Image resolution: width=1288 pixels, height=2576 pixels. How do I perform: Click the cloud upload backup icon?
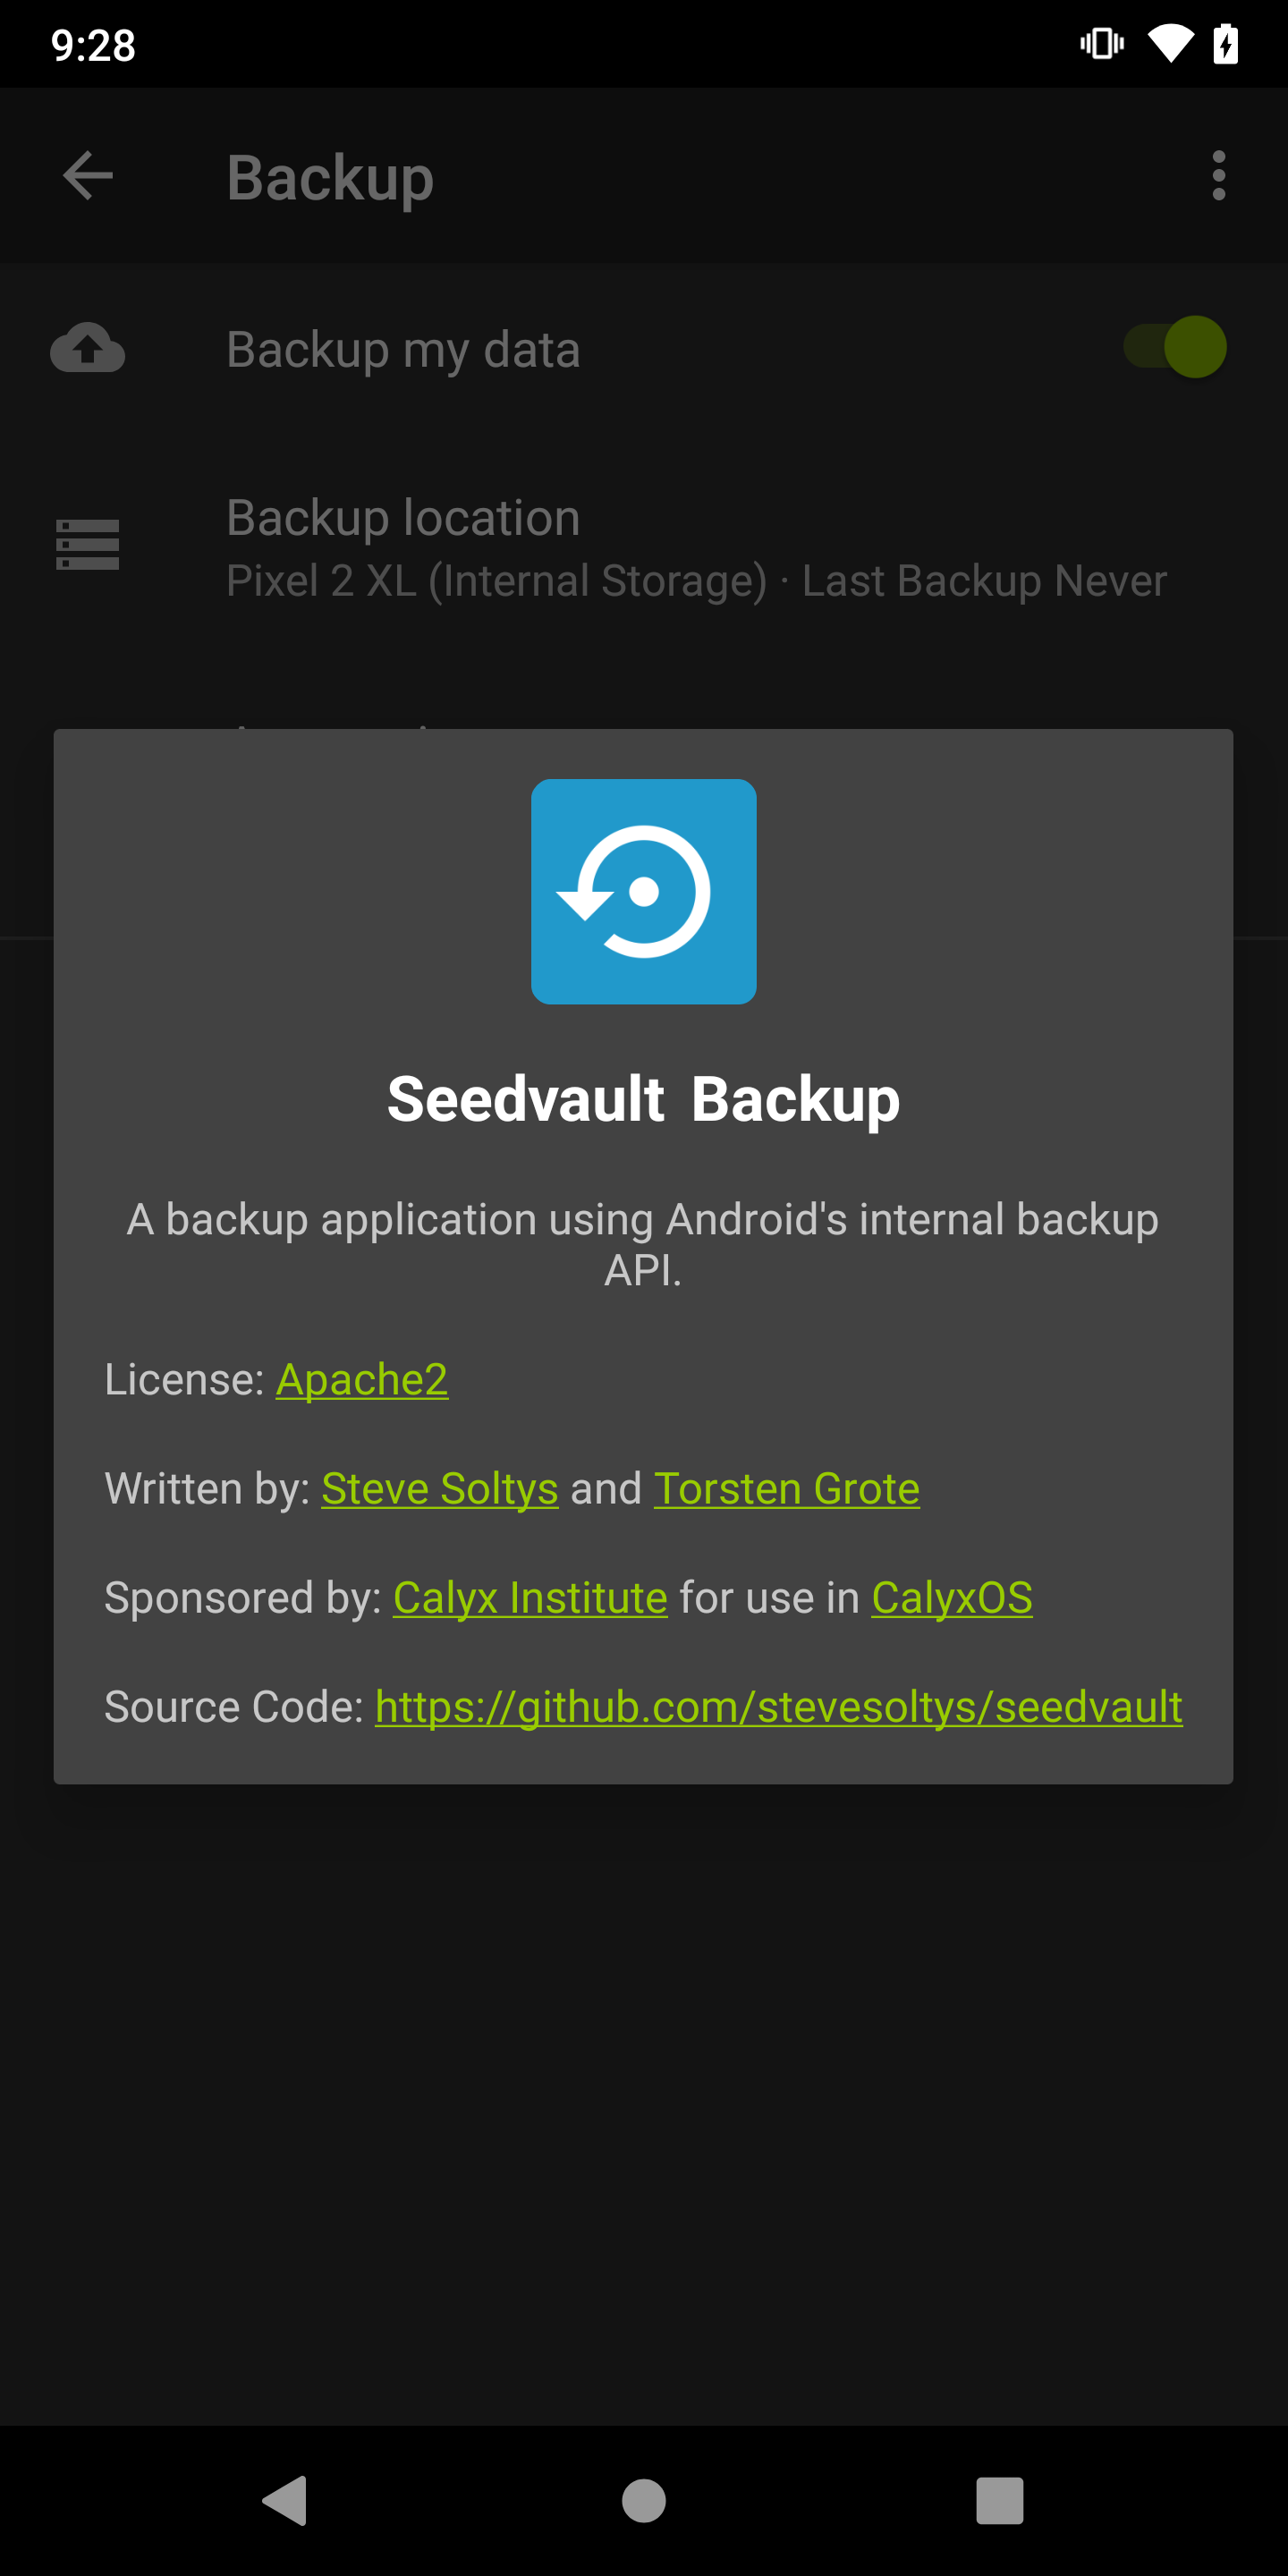(x=88, y=348)
